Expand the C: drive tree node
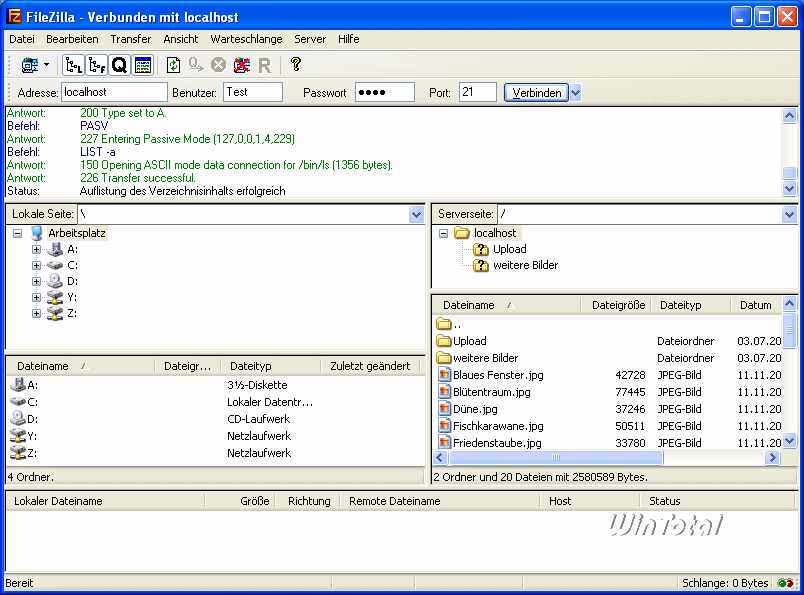Image resolution: width=804 pixels, height=595 pixels. point(37,265)
